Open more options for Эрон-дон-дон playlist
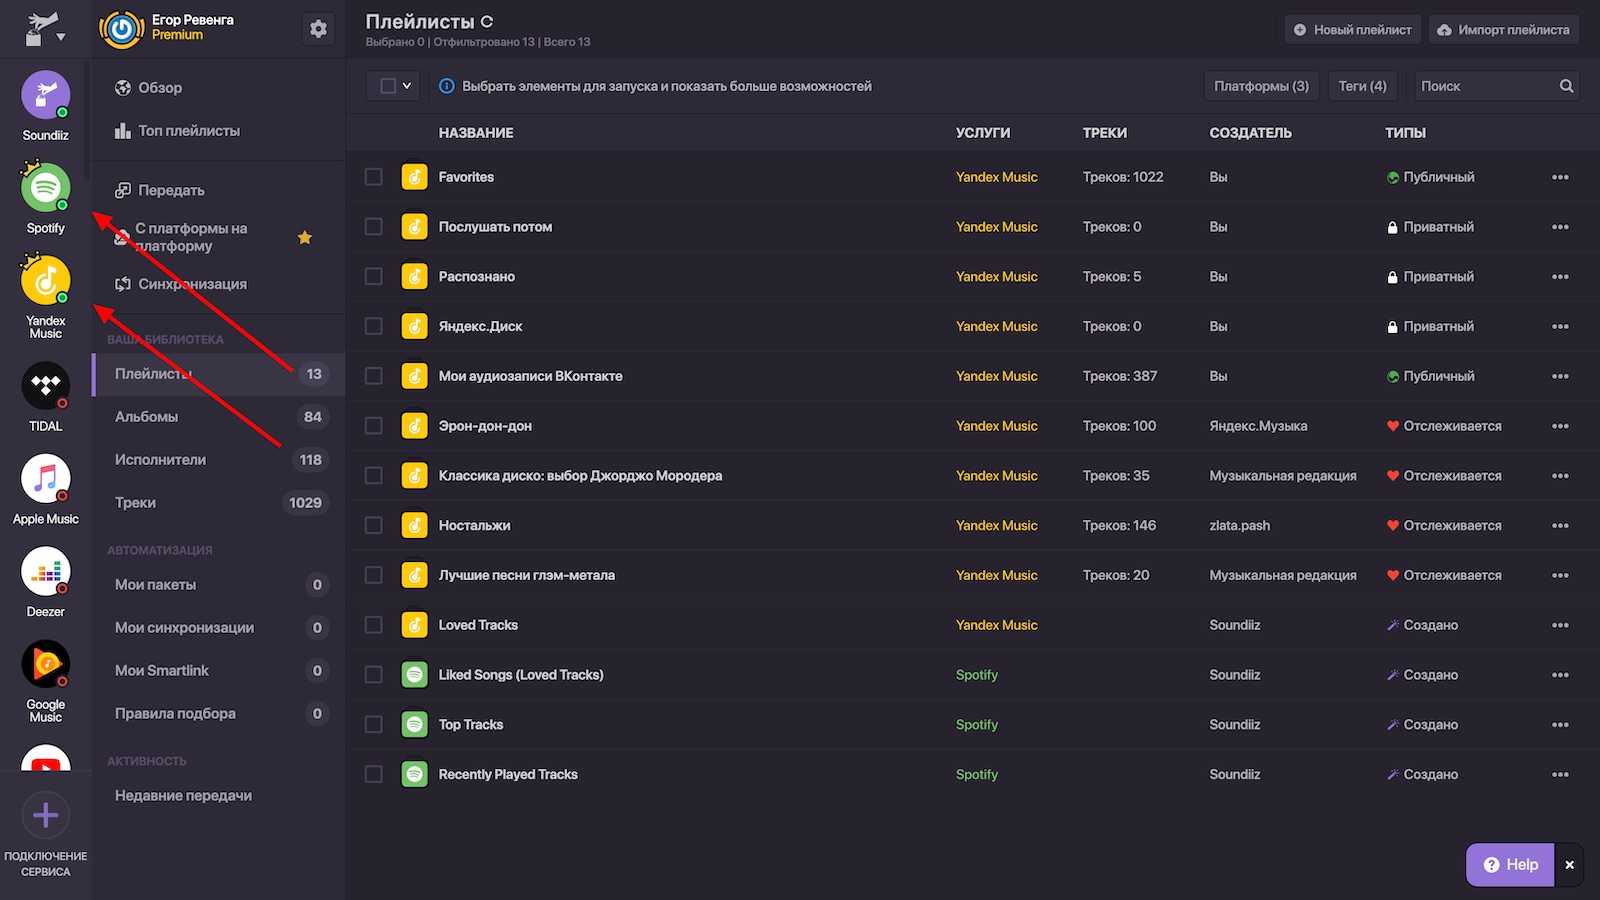1600x900 pixels. coord(1560,426)
